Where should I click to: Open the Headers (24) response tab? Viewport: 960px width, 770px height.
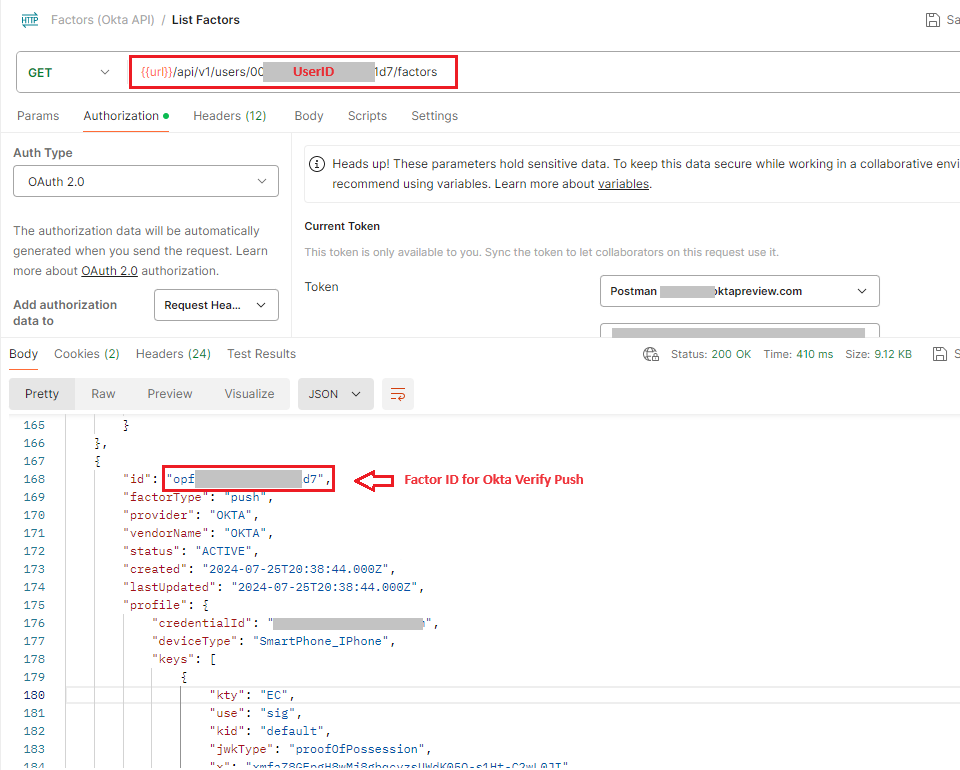(x=173, y=354)
